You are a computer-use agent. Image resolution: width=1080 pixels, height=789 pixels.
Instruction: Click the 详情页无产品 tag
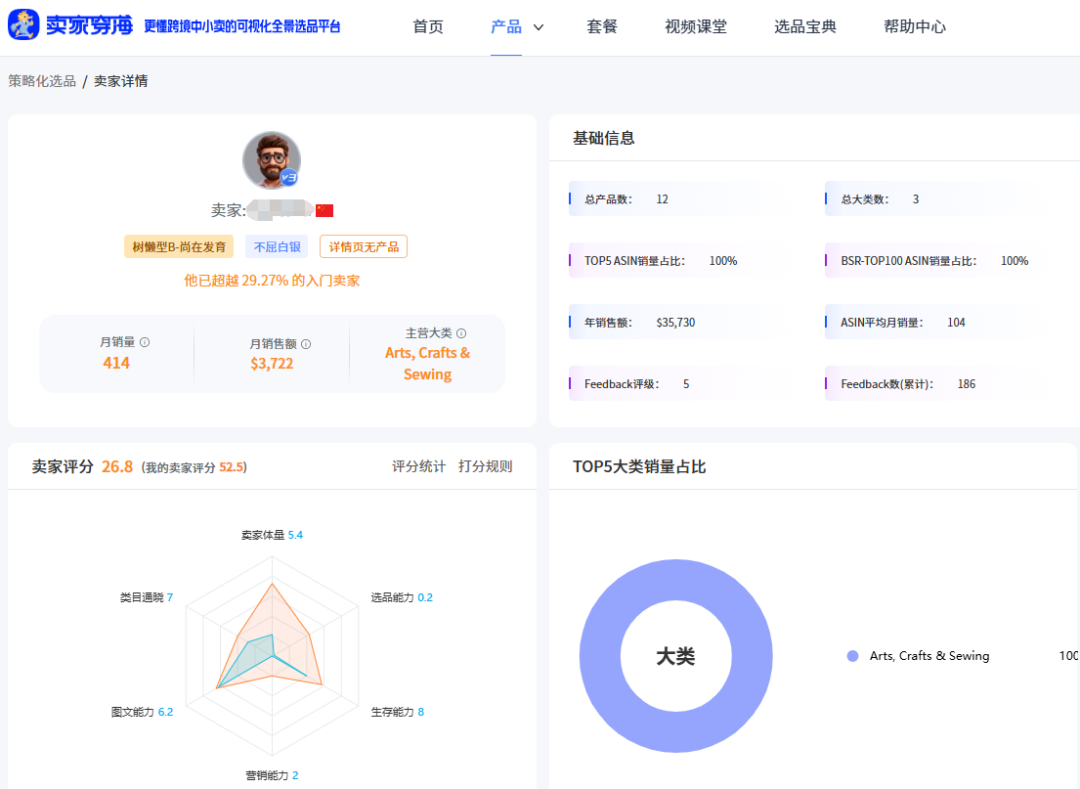click(363, 245)
